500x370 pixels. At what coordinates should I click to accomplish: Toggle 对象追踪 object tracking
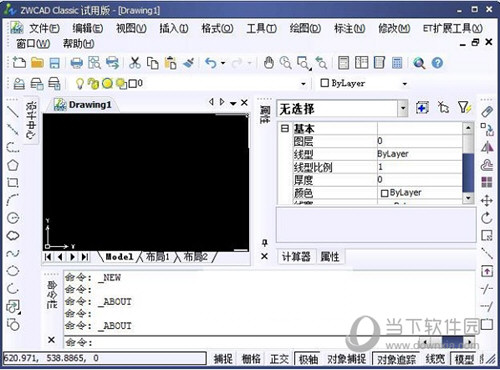[396, 359]
